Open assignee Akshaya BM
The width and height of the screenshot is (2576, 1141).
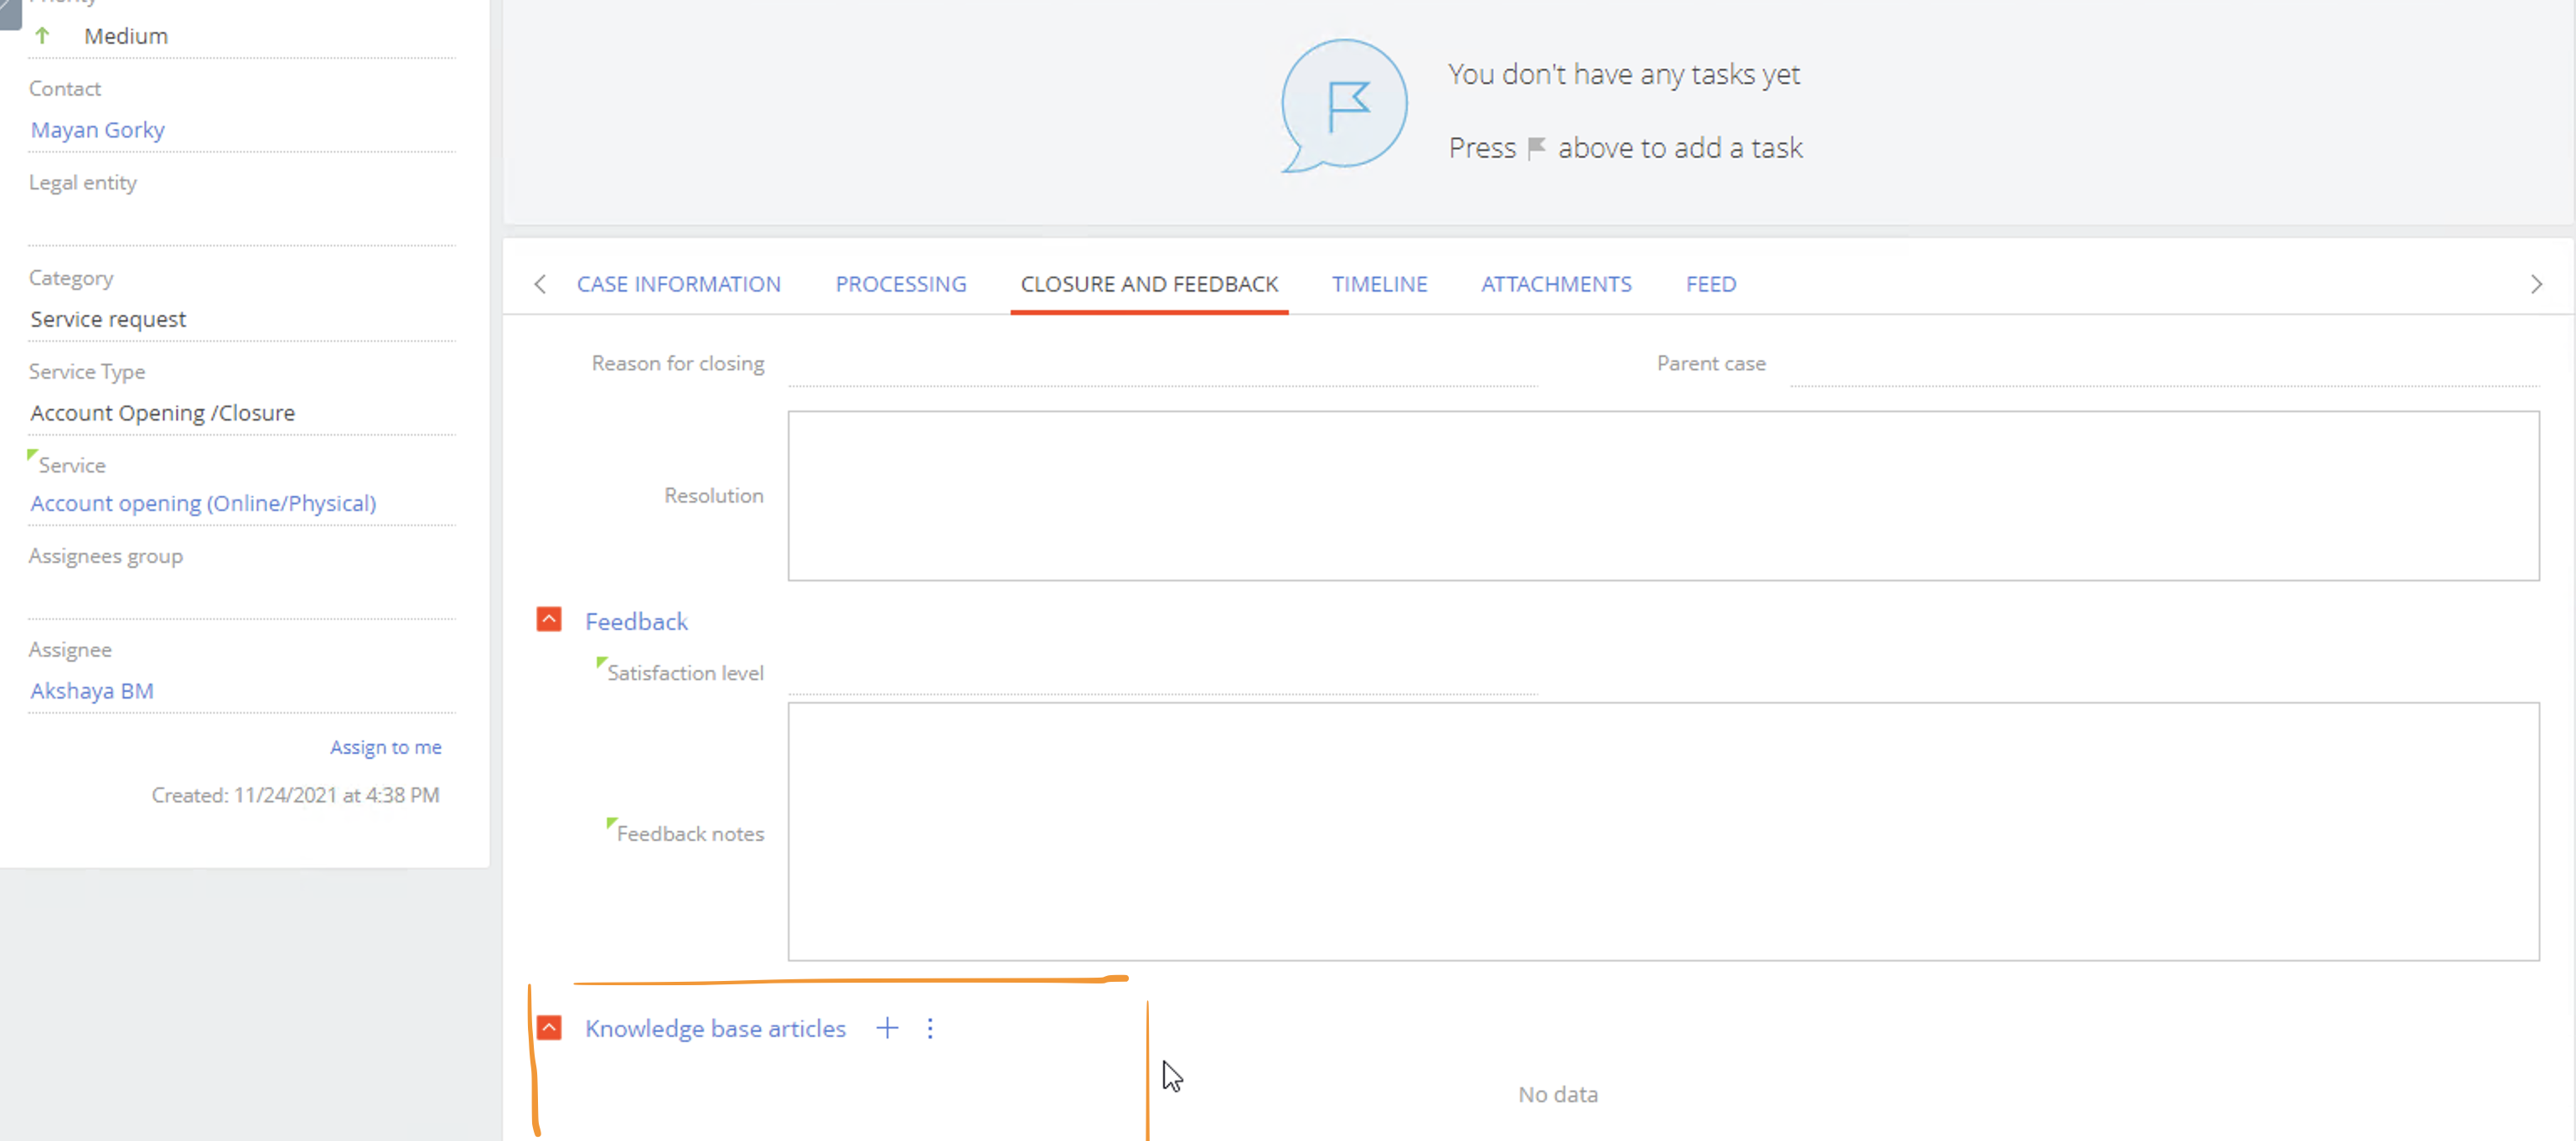[x=92, y=691]
